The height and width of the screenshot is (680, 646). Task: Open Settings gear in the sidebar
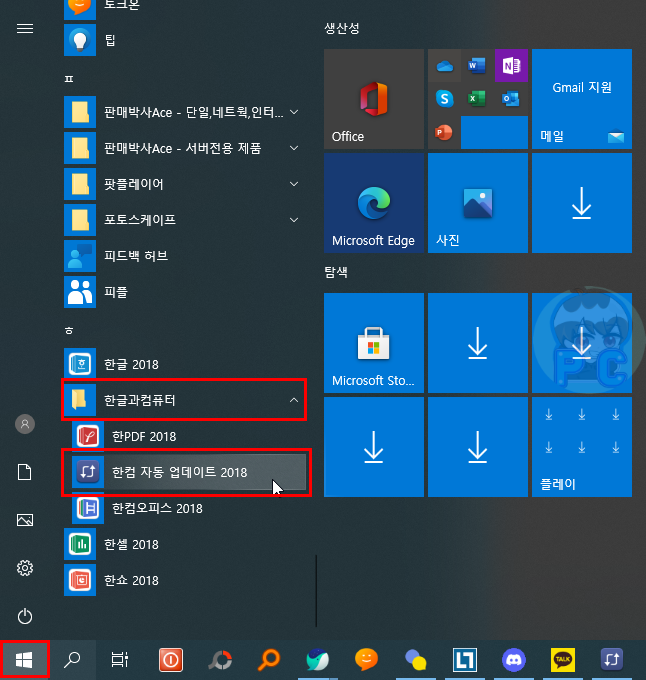[x=25, y=568]
